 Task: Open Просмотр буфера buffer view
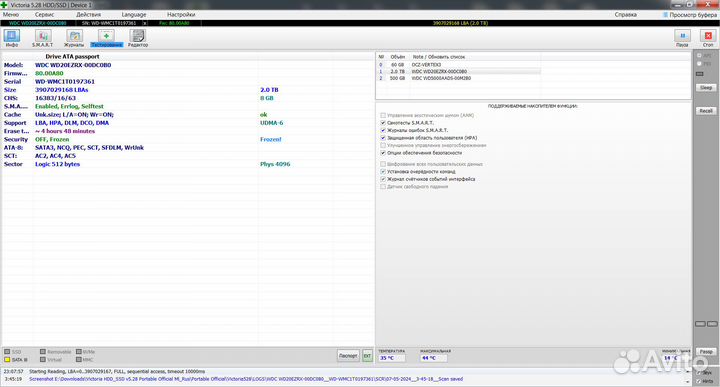click(x=690, y=15)
